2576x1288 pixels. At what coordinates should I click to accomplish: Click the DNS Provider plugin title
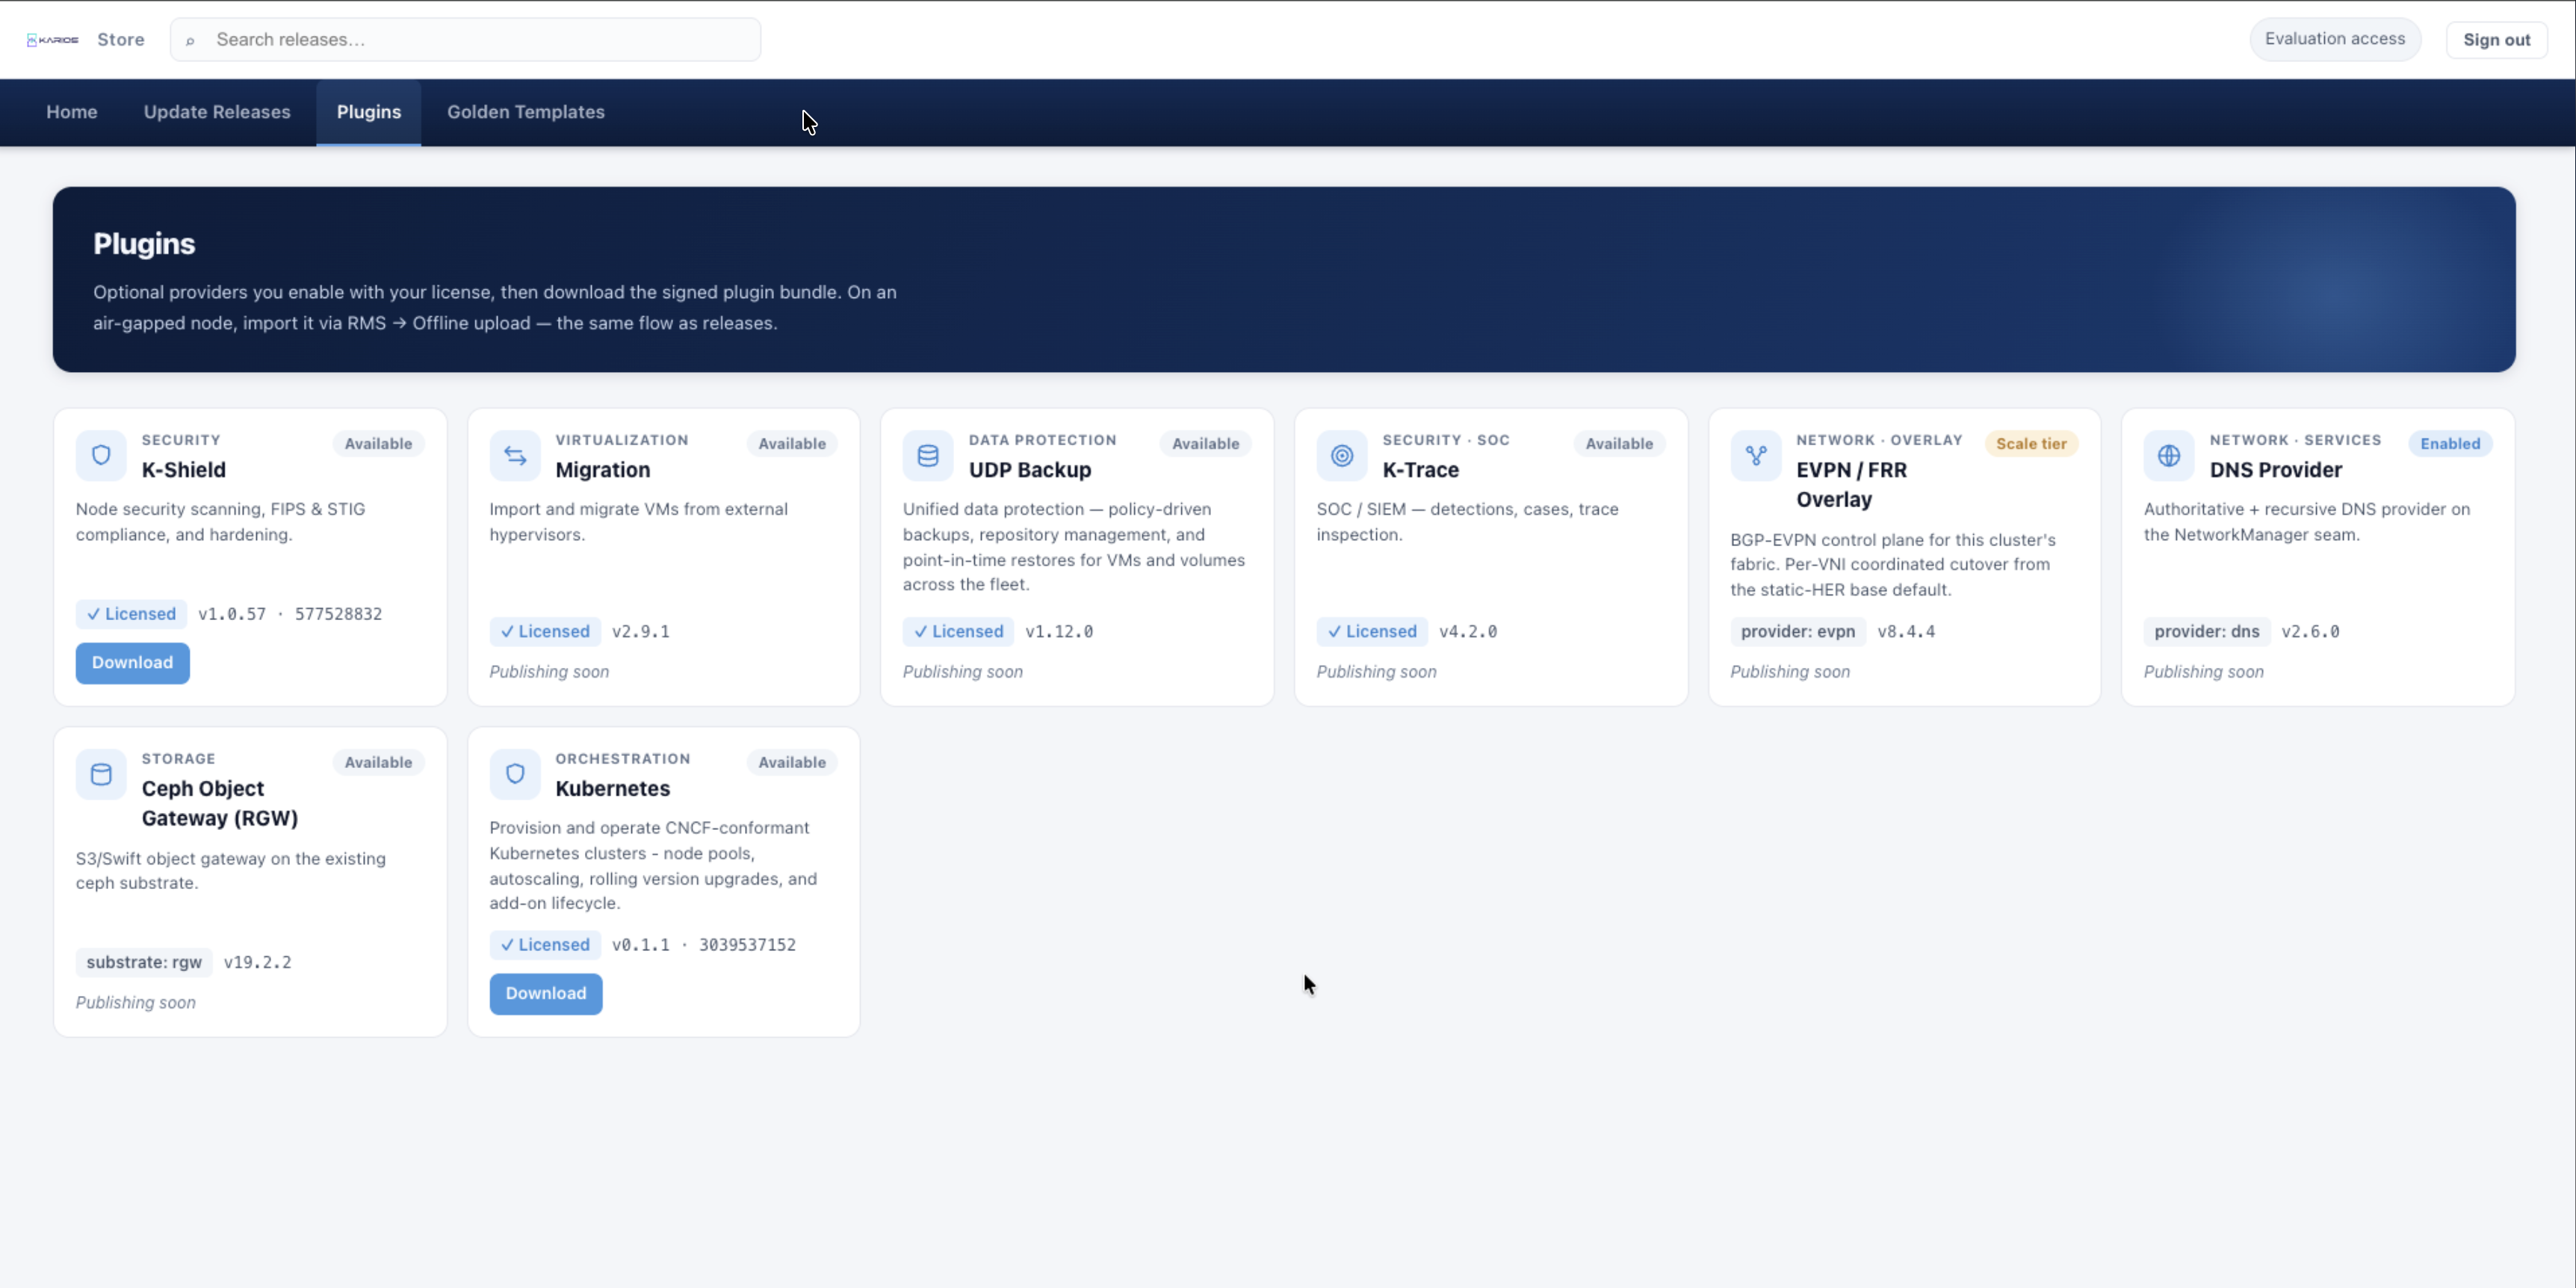(2276, 470)
